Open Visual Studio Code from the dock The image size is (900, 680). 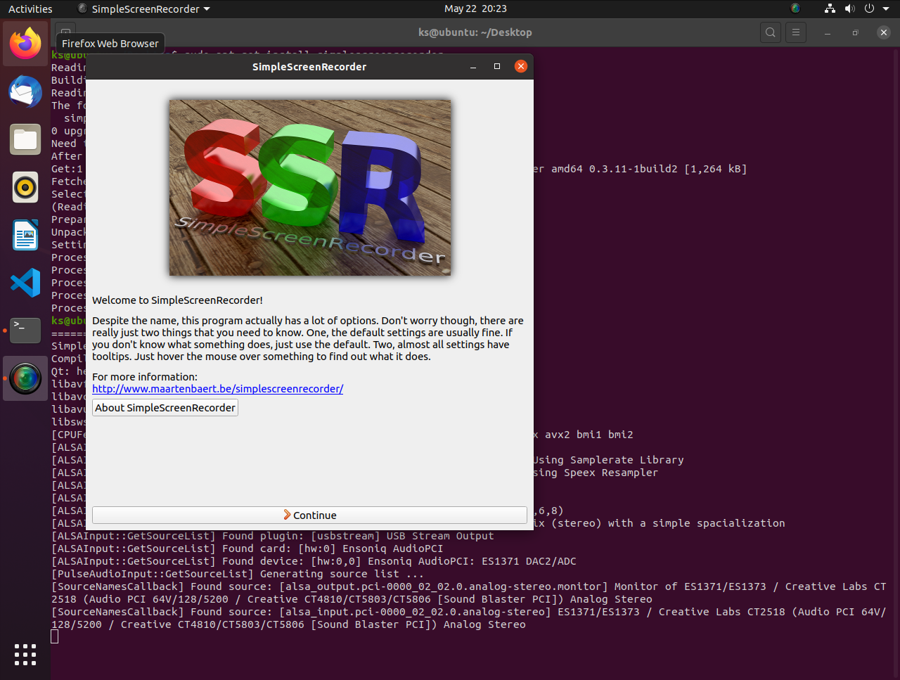click(25, 282)
